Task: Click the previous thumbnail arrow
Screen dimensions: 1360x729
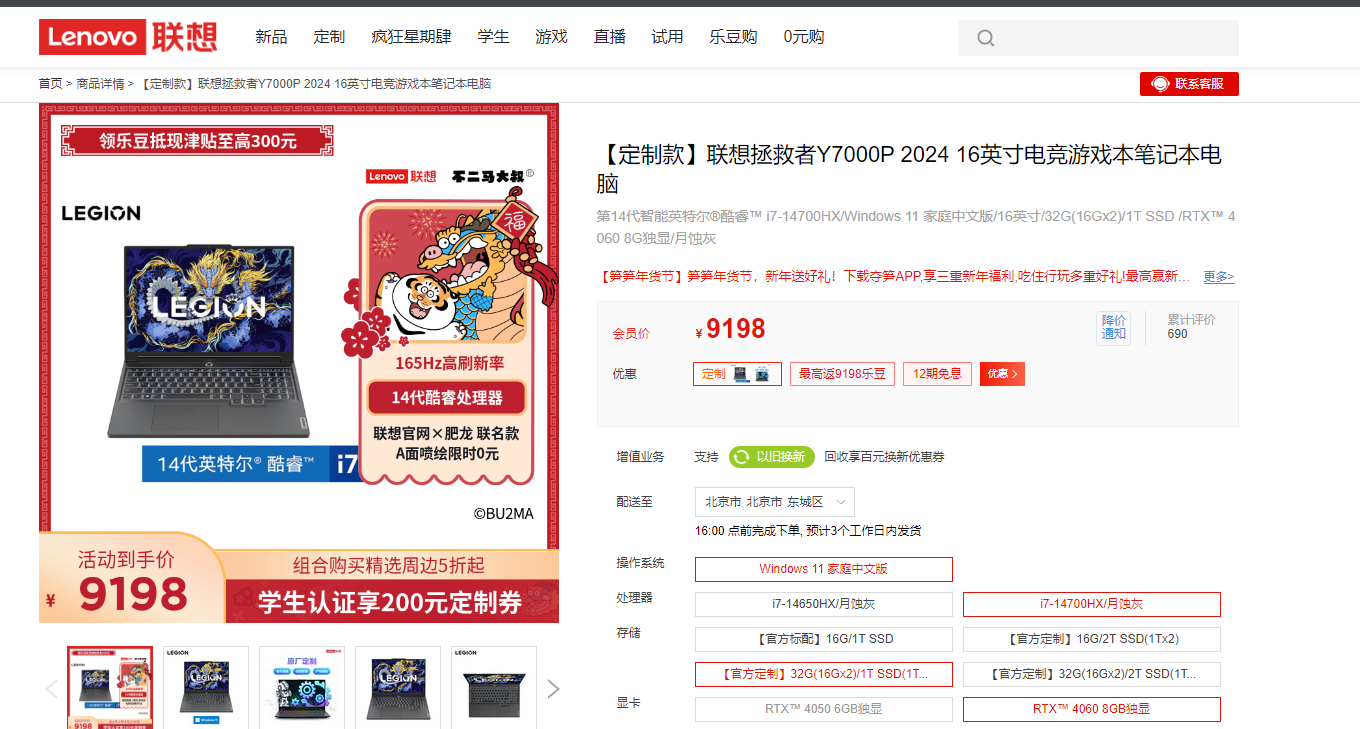Action: point(52,689)
